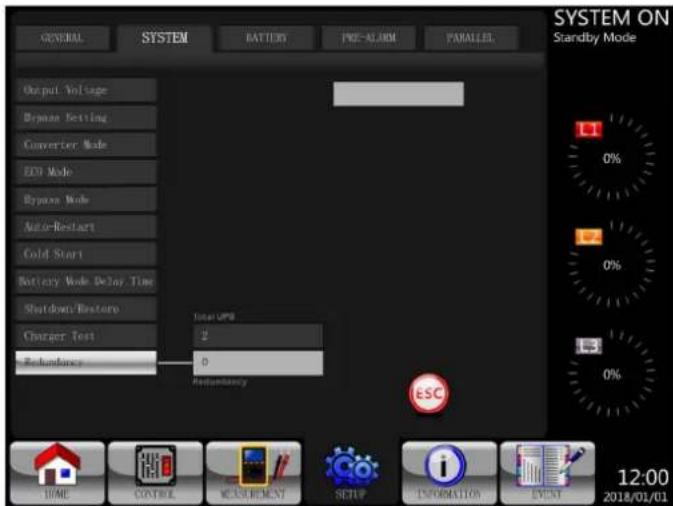673x506 pixels.
Task: Open Bypass Setting option
Action: [x=86, y=118]
